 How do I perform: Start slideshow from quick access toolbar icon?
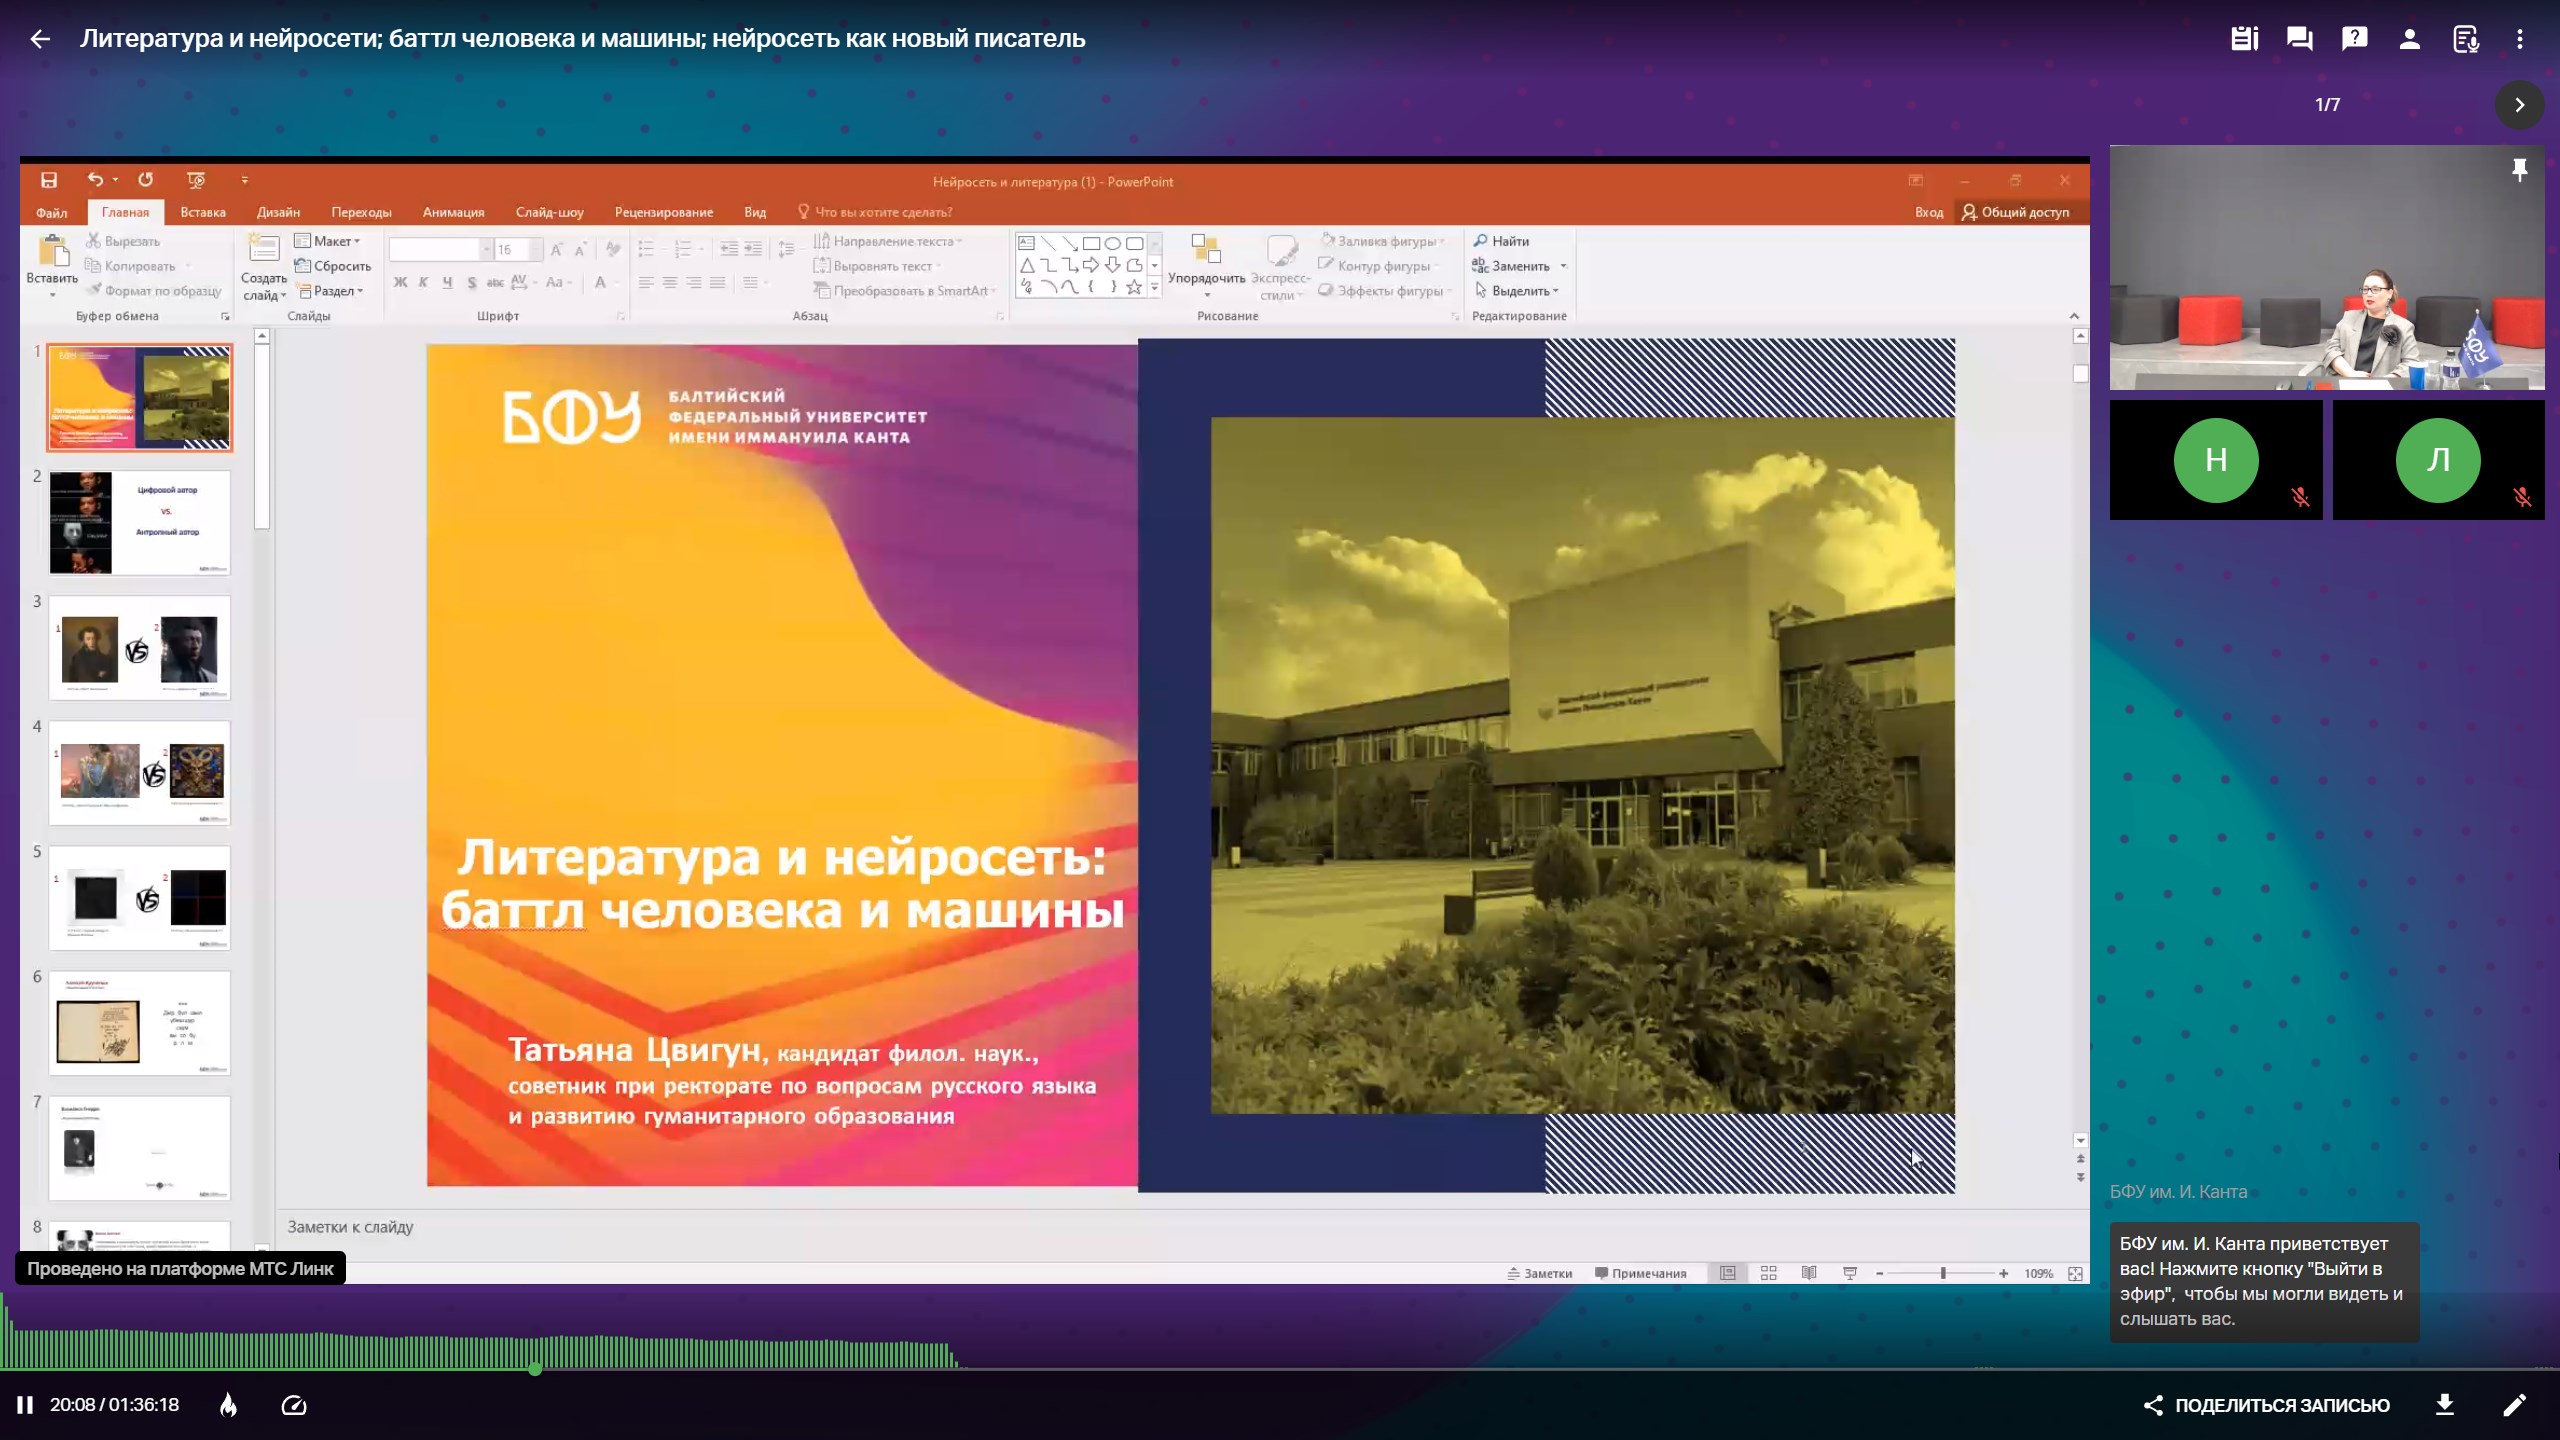pos(195,180)
